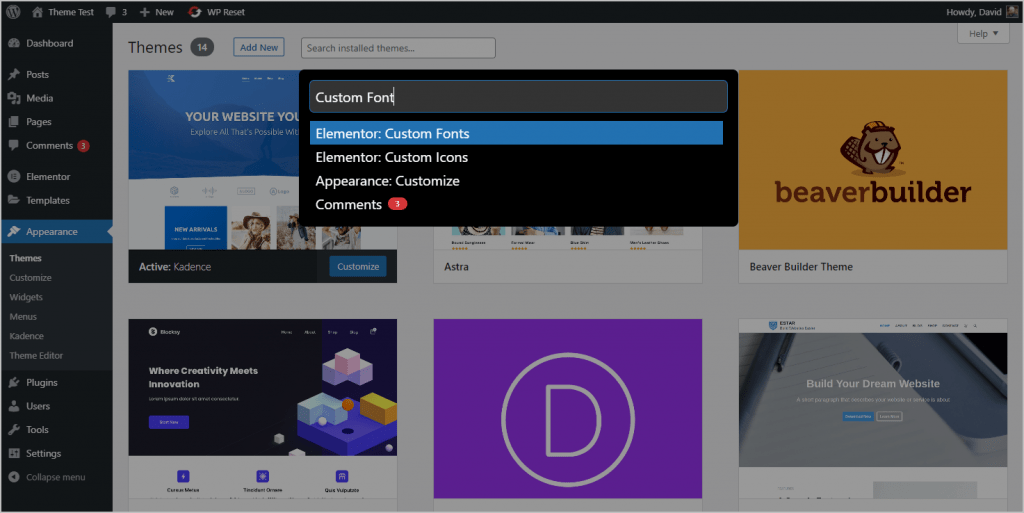Image resolution: width=1024 pixels, height=513 pixels.
Task: Click the Plugins plug icon
Action: [x=14, y=382]
